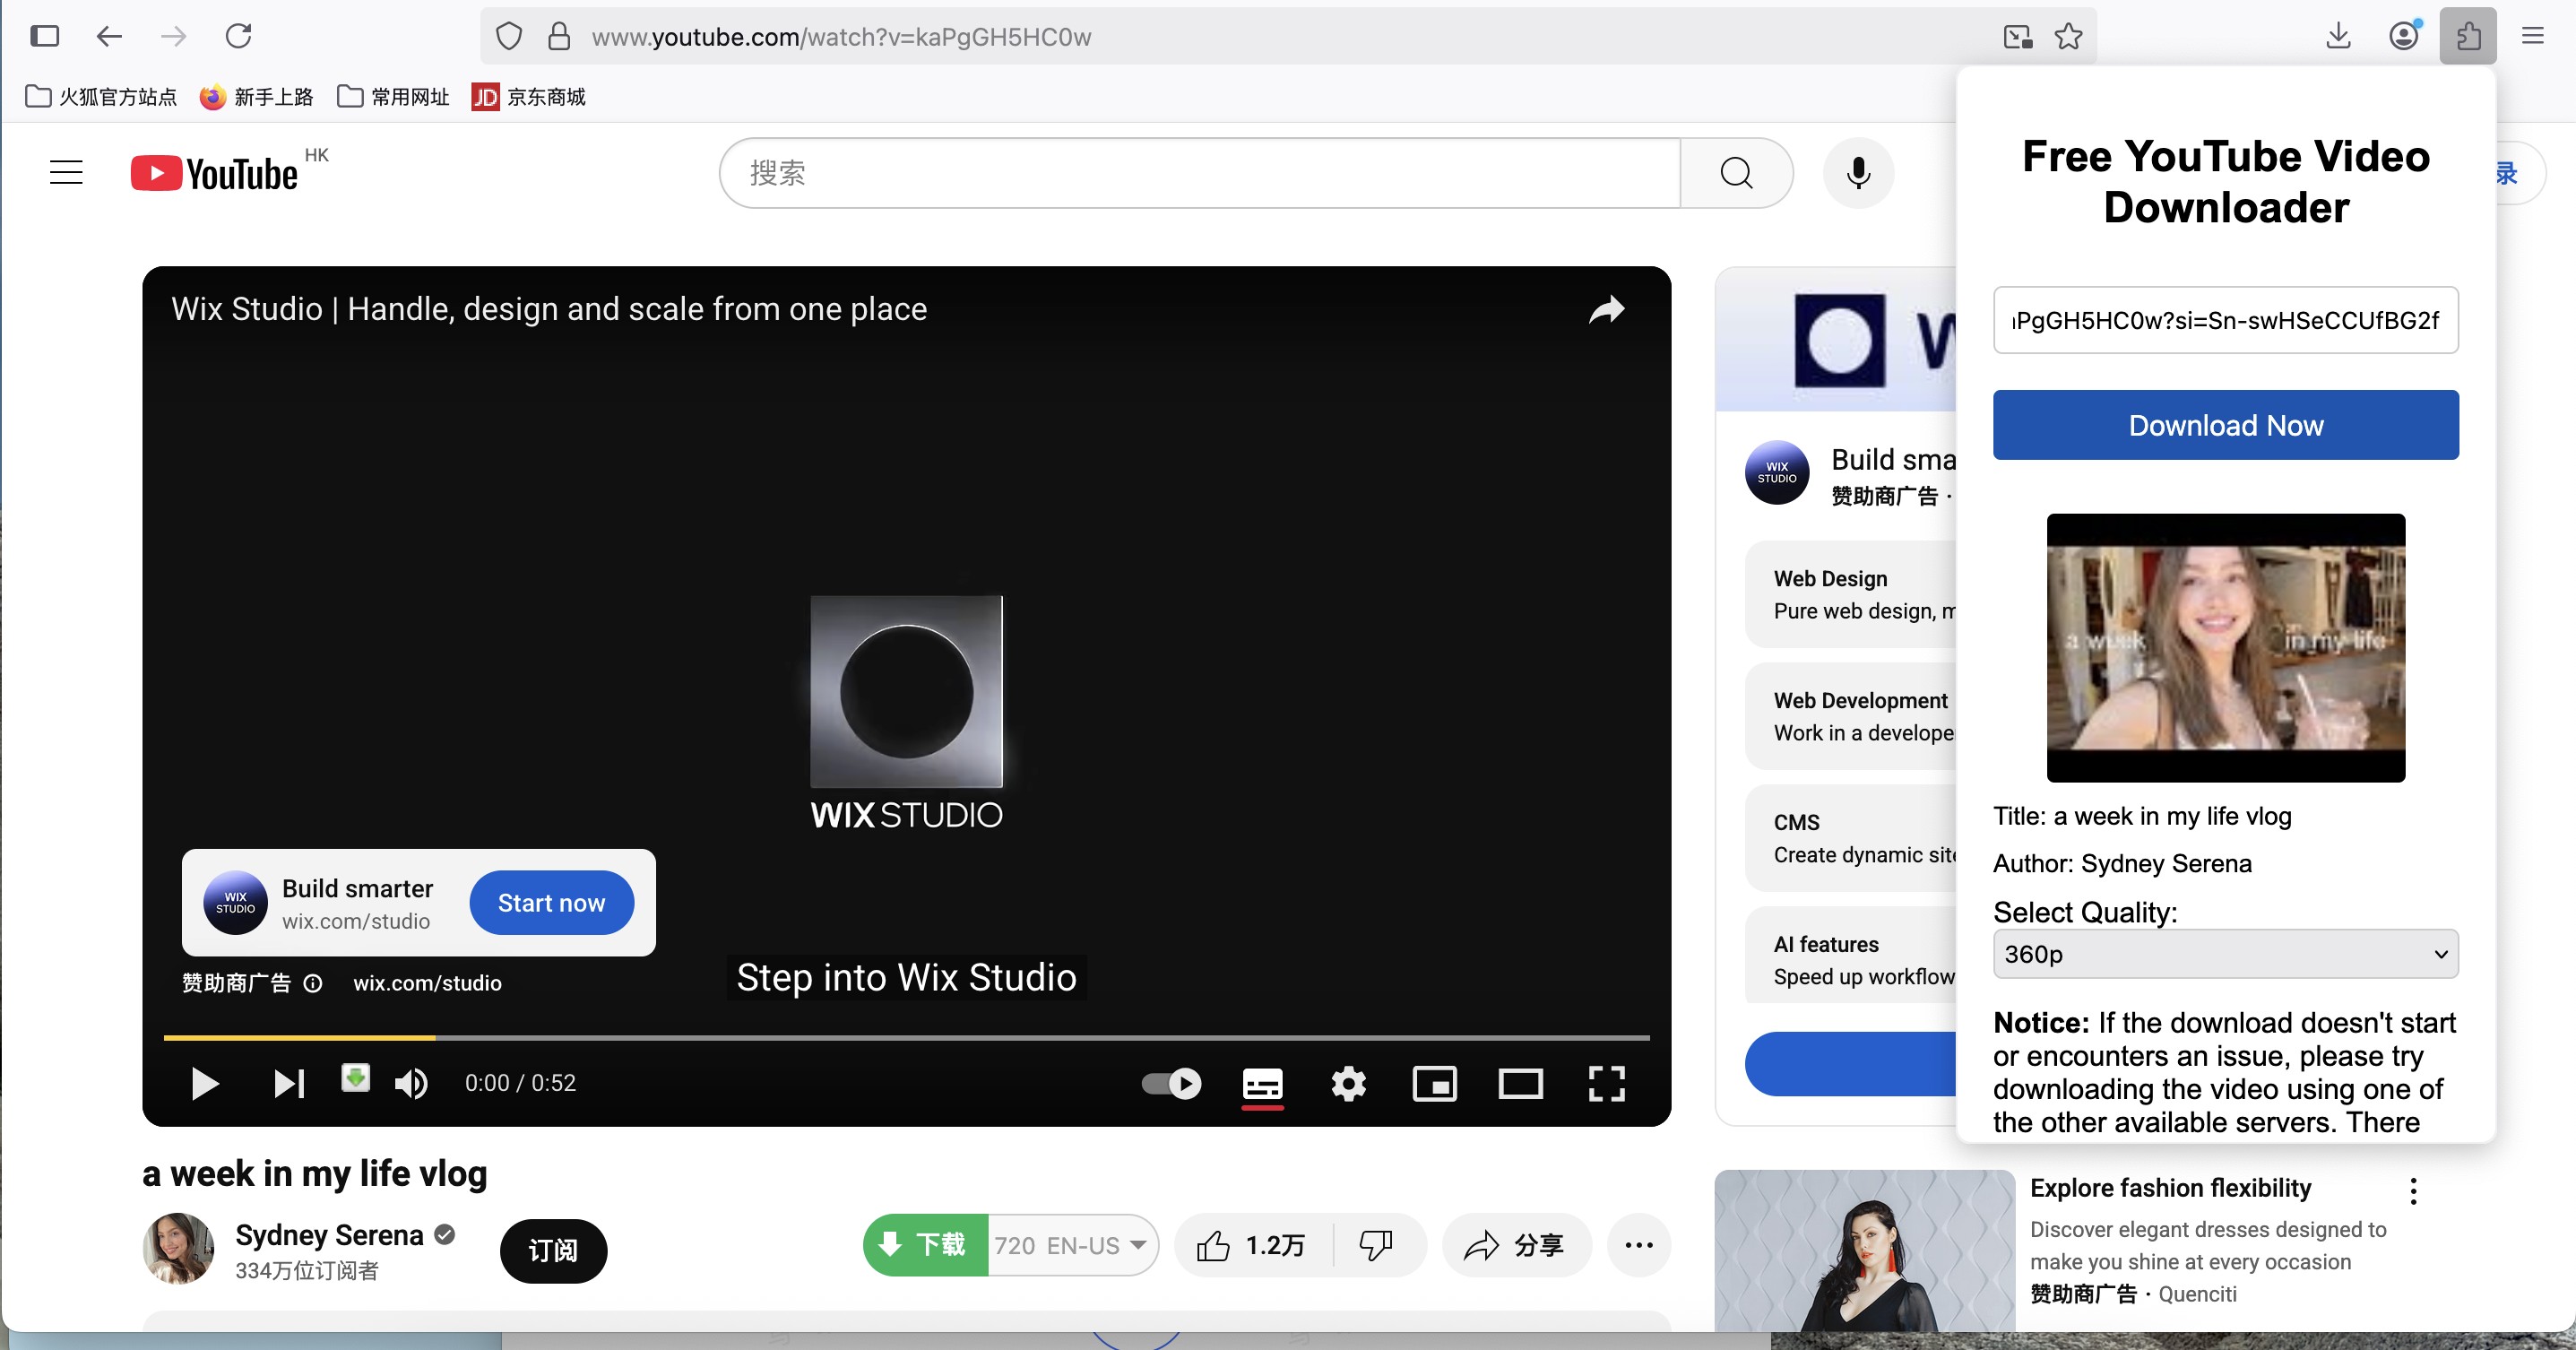
Task: Open the Firefox sidebar panel icon
Action: pyautogui.click(x=45, y=37)
